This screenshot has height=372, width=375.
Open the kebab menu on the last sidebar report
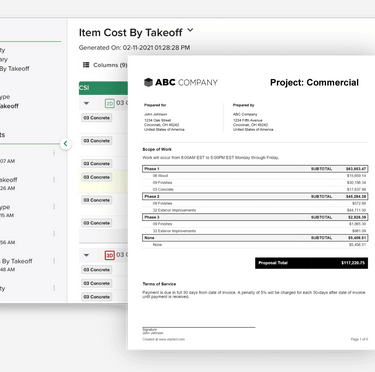click(x=54, y=288)
